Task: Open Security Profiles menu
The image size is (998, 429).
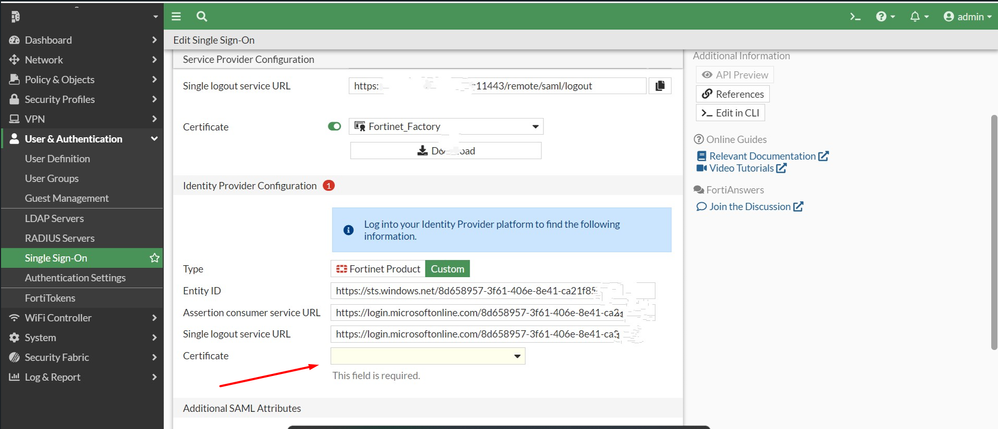Action: [82, 99]
